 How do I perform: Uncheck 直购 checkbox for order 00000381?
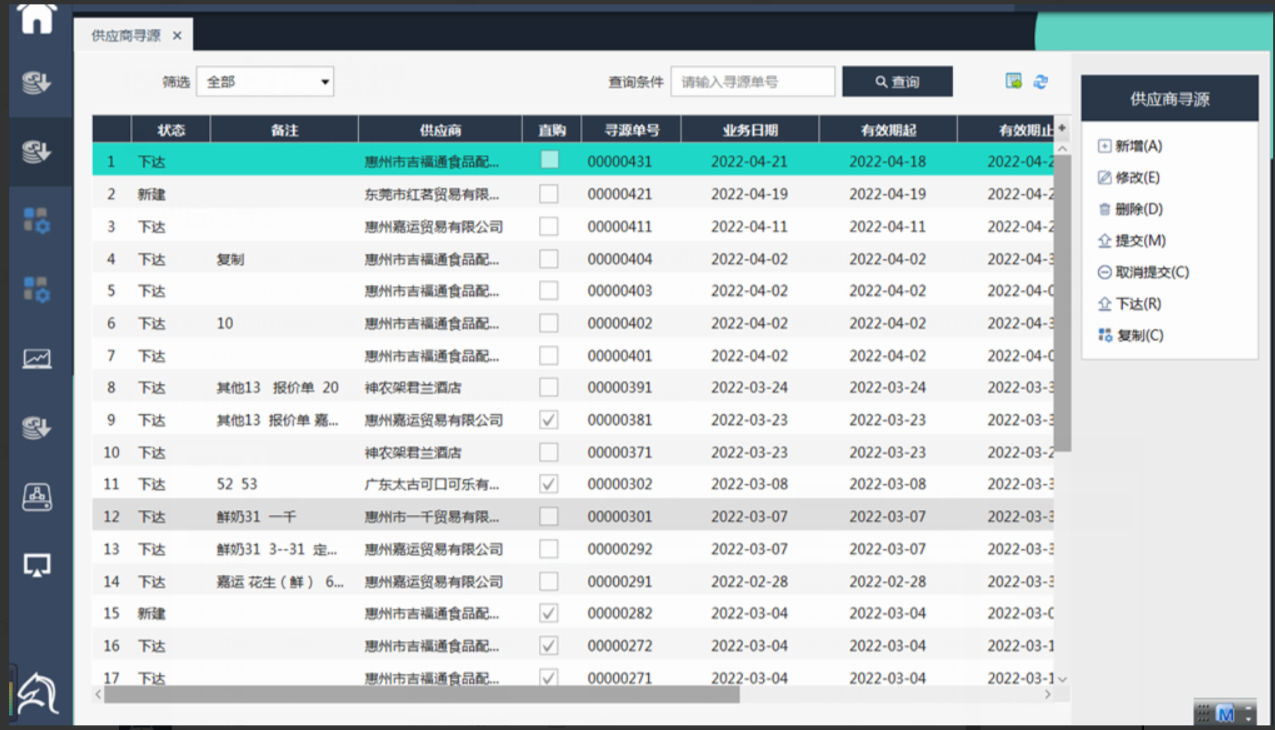[549, 420]
